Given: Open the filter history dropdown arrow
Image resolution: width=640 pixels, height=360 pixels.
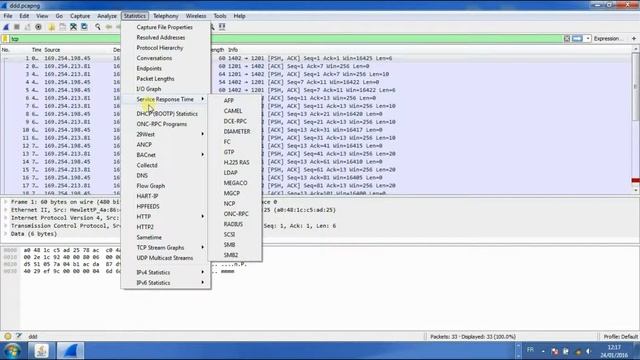Looking at the screenshot, I should [588, 38].
